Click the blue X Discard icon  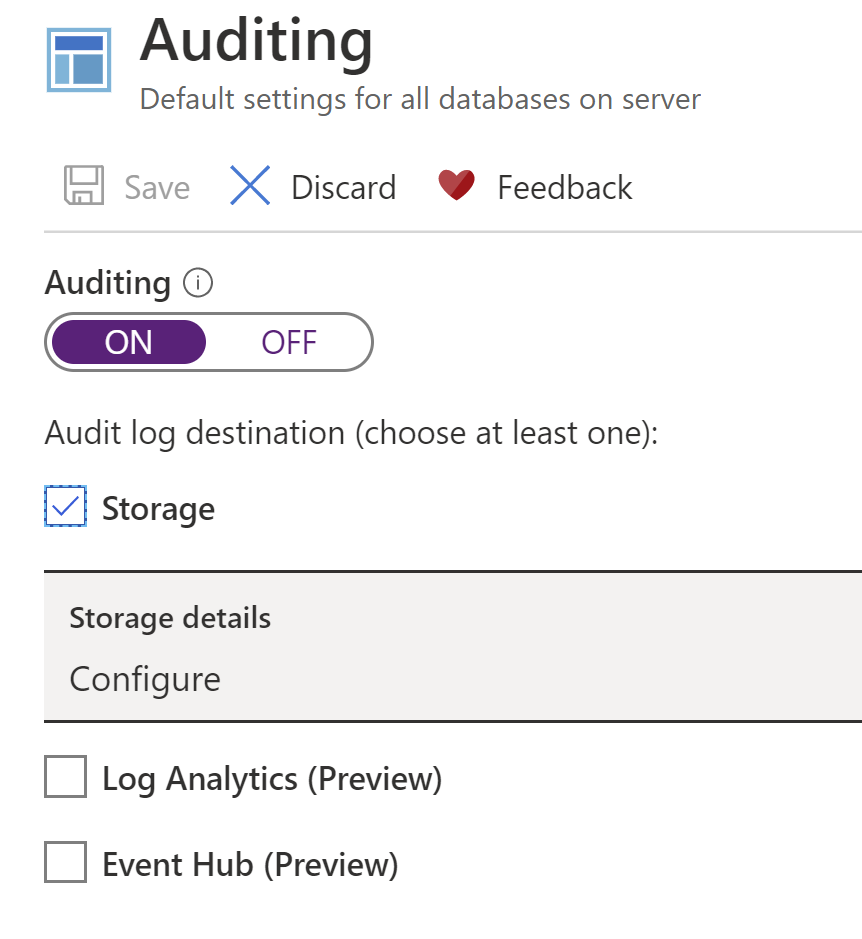[250, 186]
